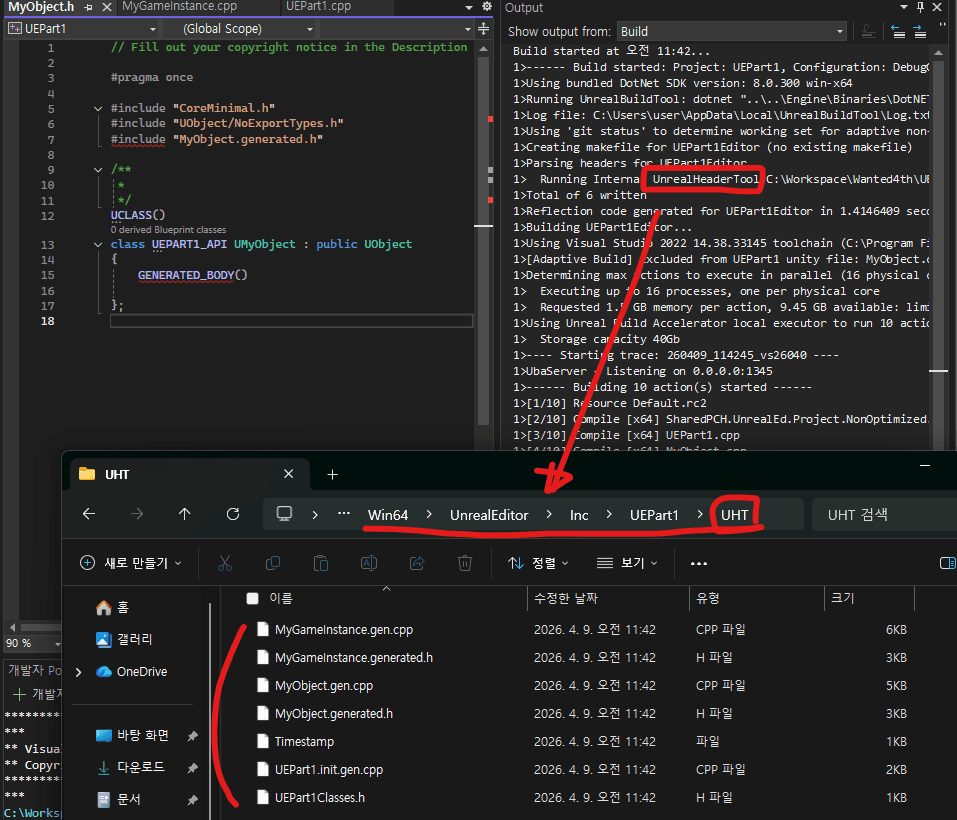Collapse the UMyObject class code block

[98, 244]
